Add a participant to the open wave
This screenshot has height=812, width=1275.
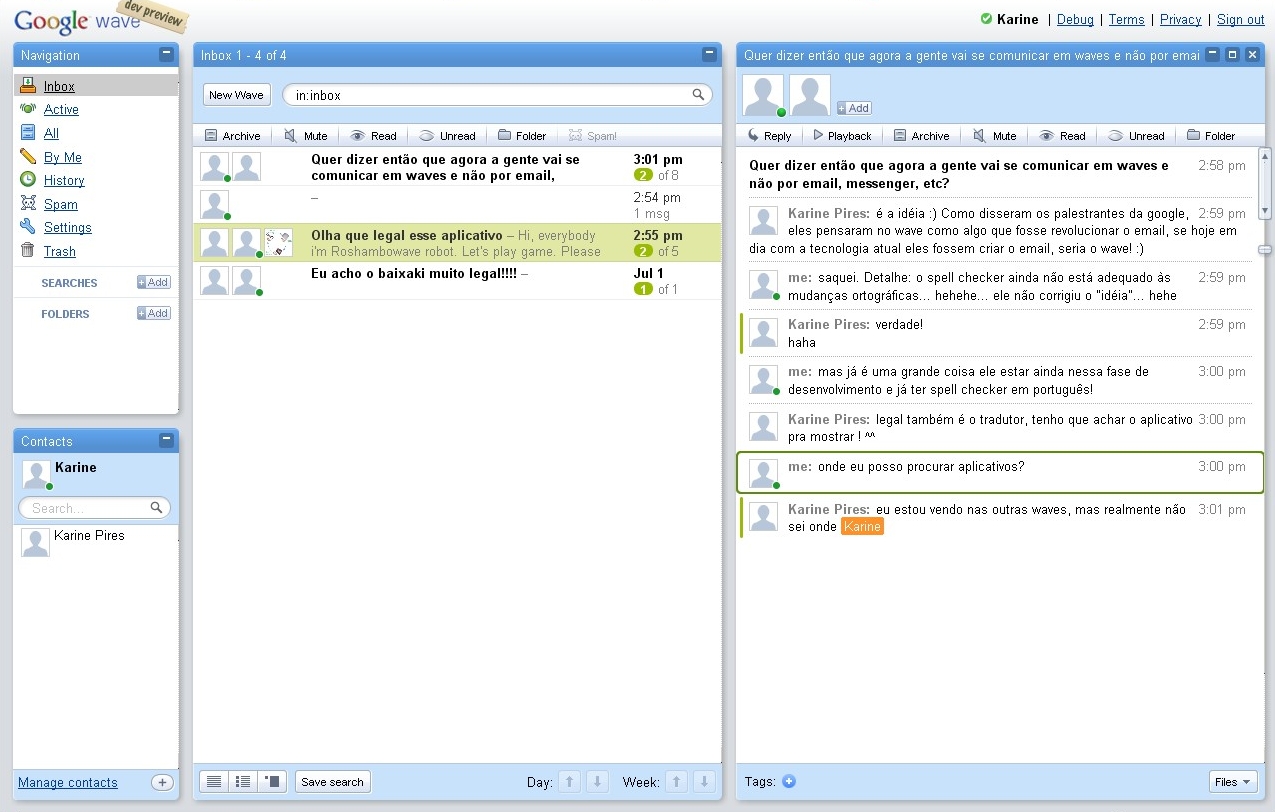coord(854,108)
